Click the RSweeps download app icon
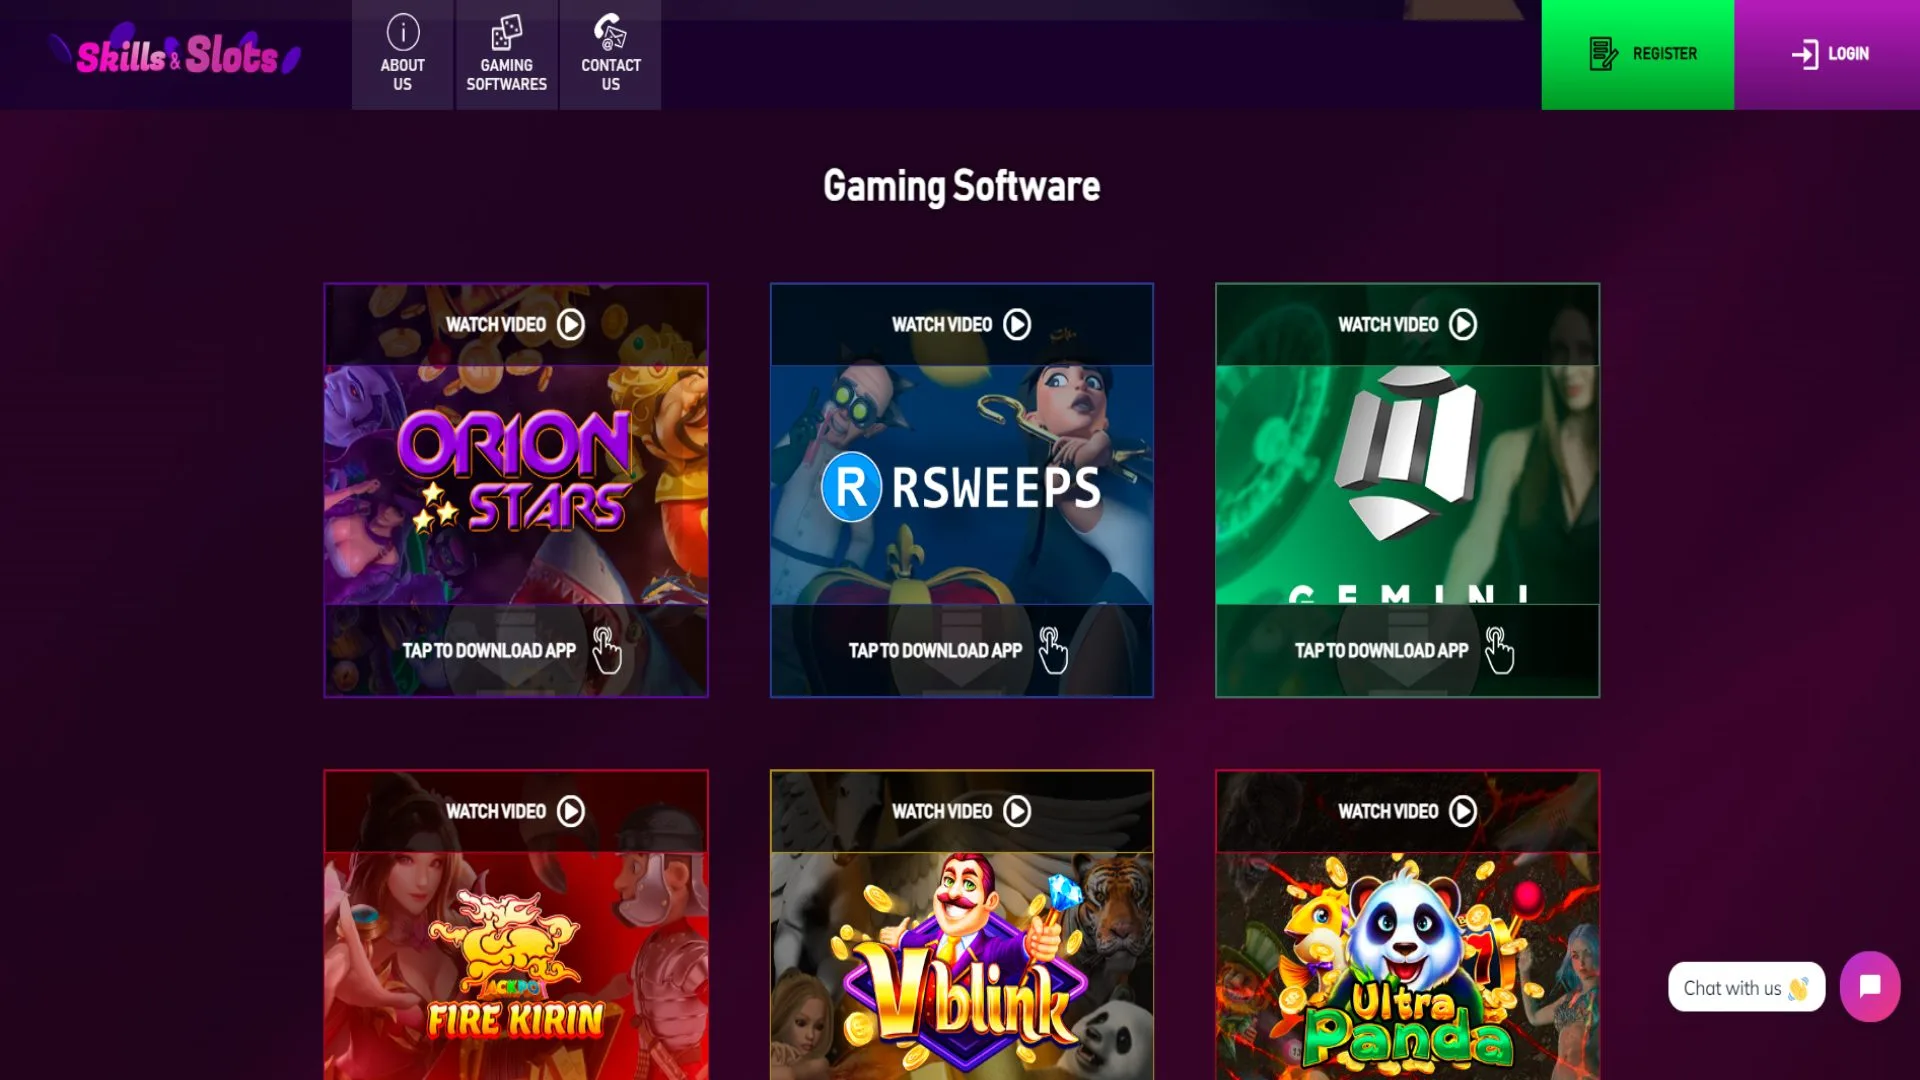This screenshot has width=1920, height=1080. pos(1052,650)
